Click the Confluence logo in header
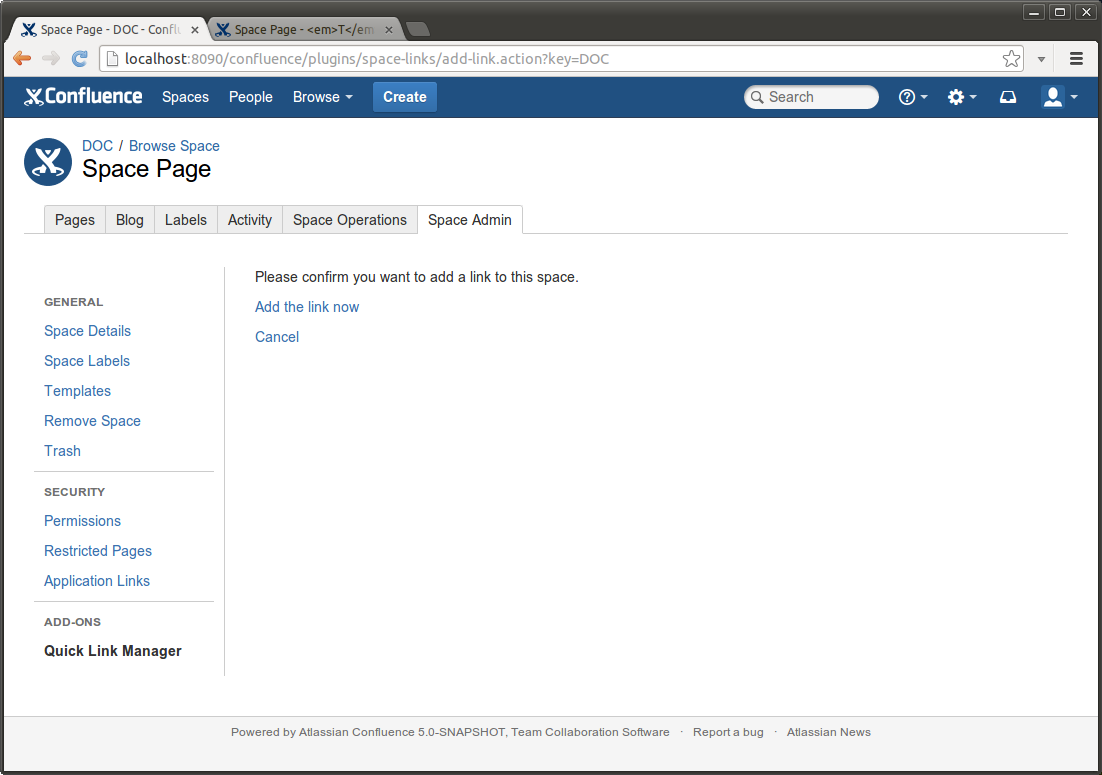This screenshot has height=775, width=1102. [x=84, y=97]
